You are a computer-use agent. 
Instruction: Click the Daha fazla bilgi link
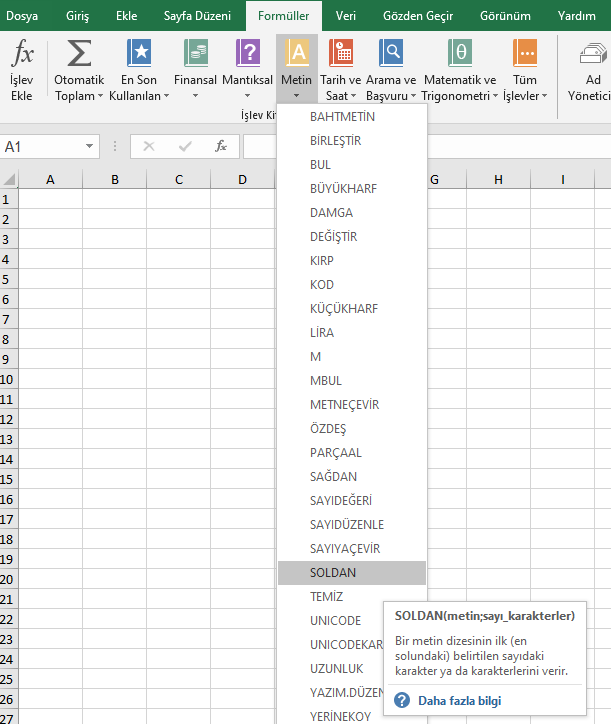pyautogui.click(x=459, y=701)
